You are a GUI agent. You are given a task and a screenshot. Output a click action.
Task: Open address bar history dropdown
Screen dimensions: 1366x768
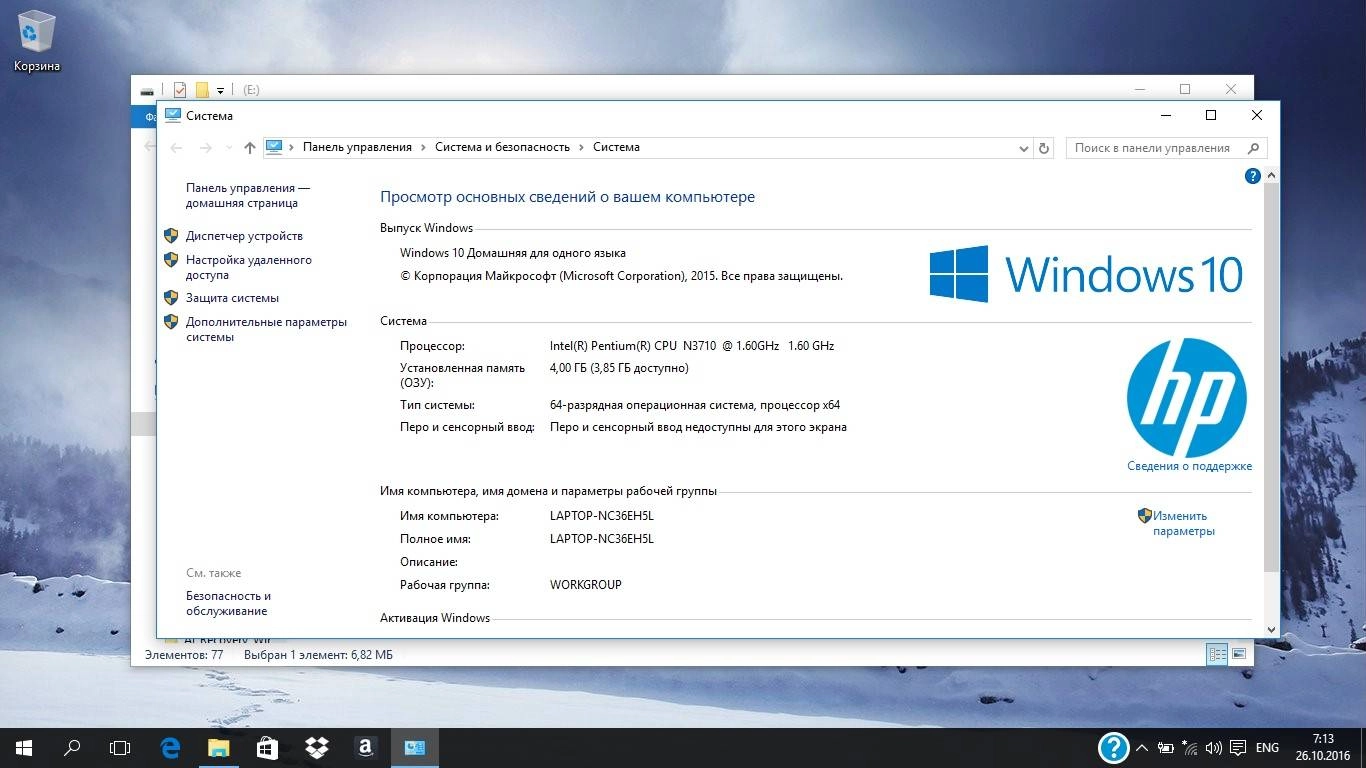pos(1024,148)
